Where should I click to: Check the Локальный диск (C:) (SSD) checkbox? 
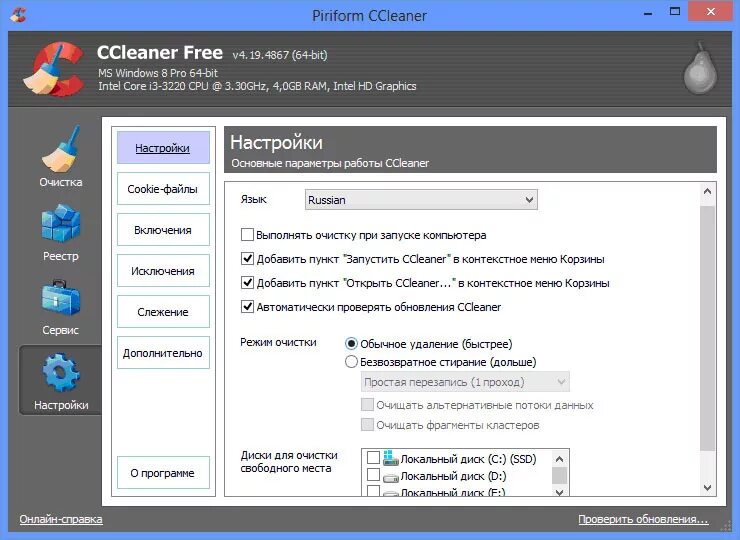(373, 458)
